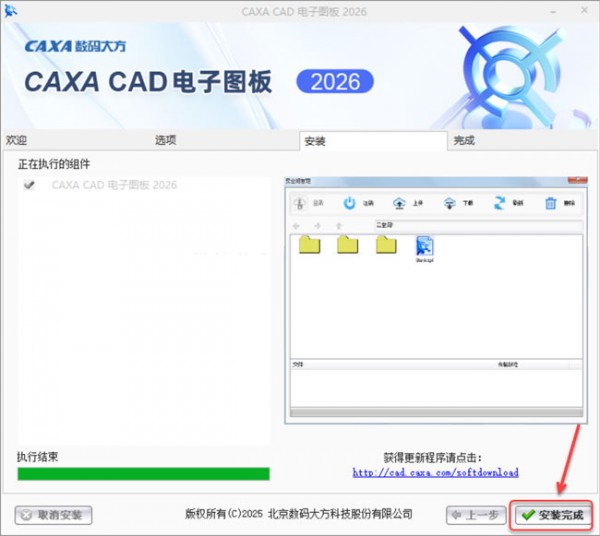Click the 执行结束 status text
Image resolution: width=600 pixels, height=536 pixels.
pyautogui.click(x=38, y=456)
